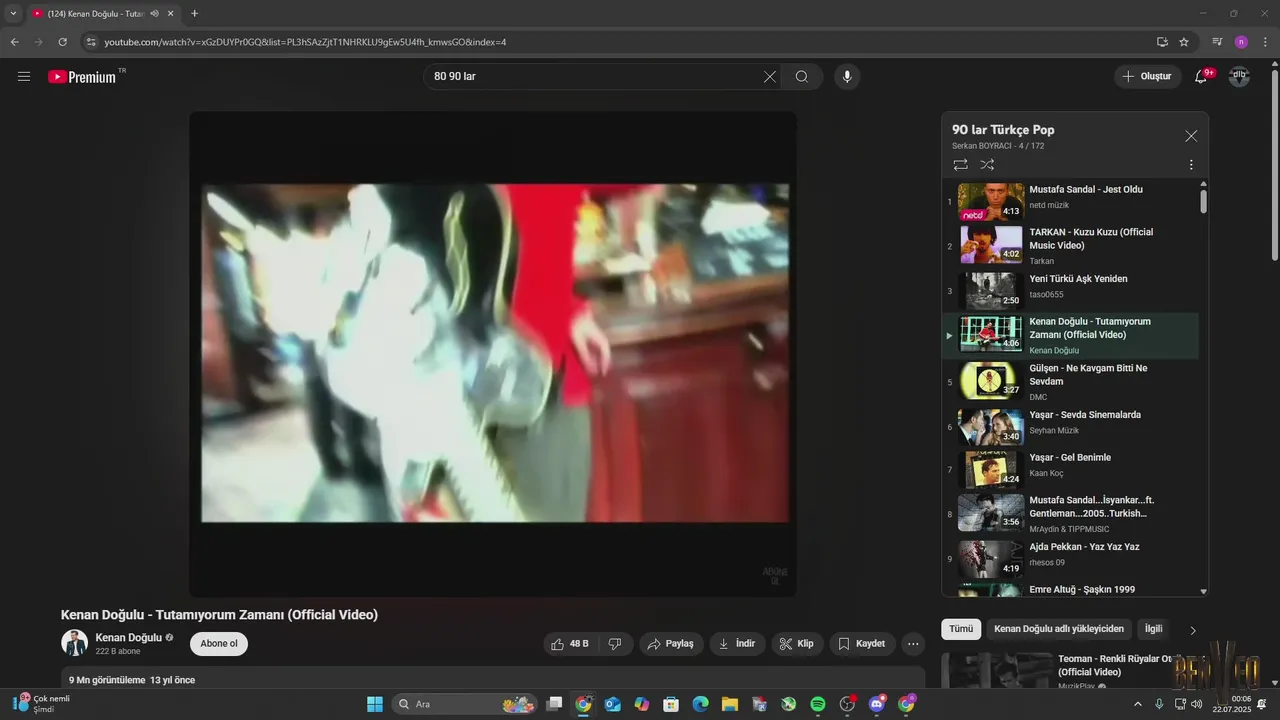
Task: Like the video (48 B)
Action: (x=570, y=644)
